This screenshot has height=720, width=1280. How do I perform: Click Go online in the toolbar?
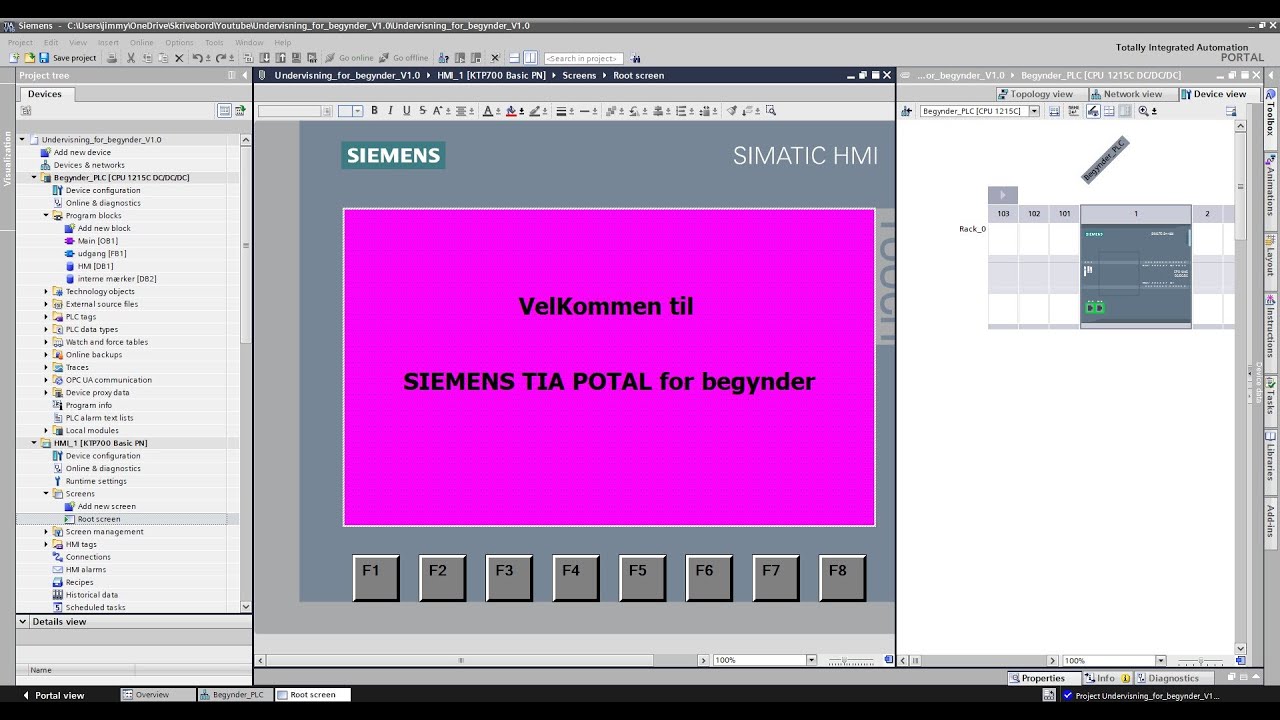(x=349, y=58)
